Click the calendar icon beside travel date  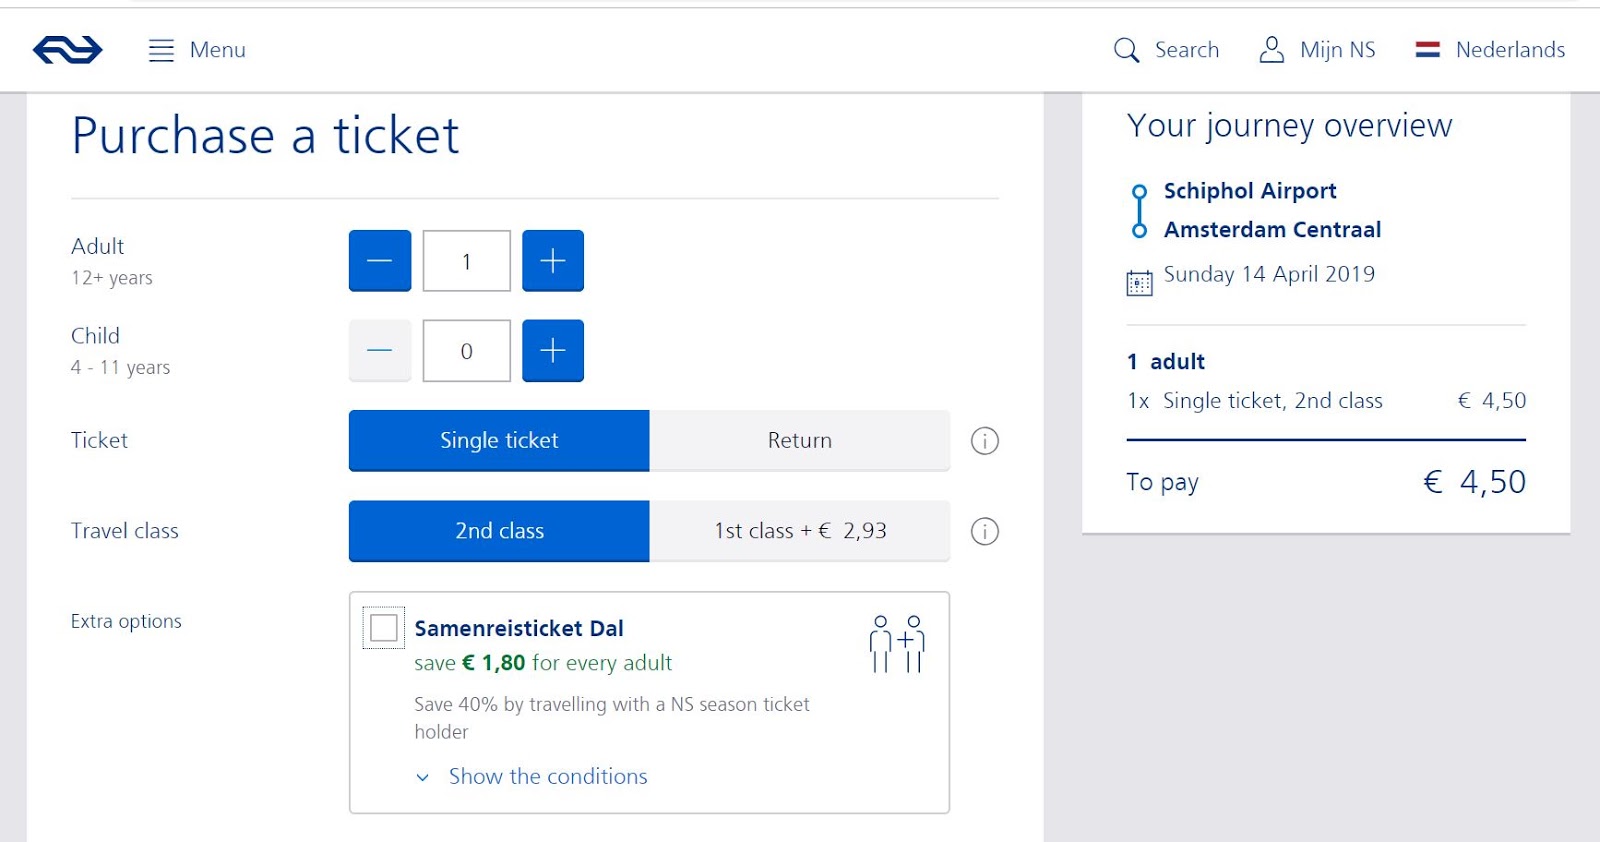[x=1139, y=283]
